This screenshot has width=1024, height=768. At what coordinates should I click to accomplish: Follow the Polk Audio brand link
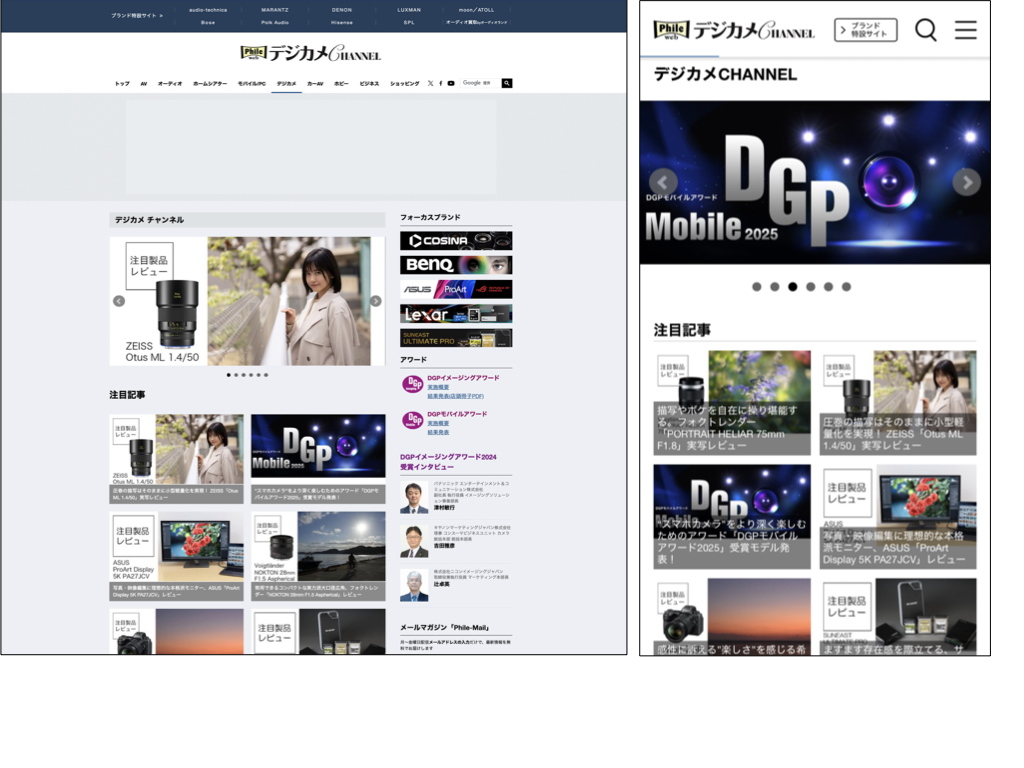[275, 22]
